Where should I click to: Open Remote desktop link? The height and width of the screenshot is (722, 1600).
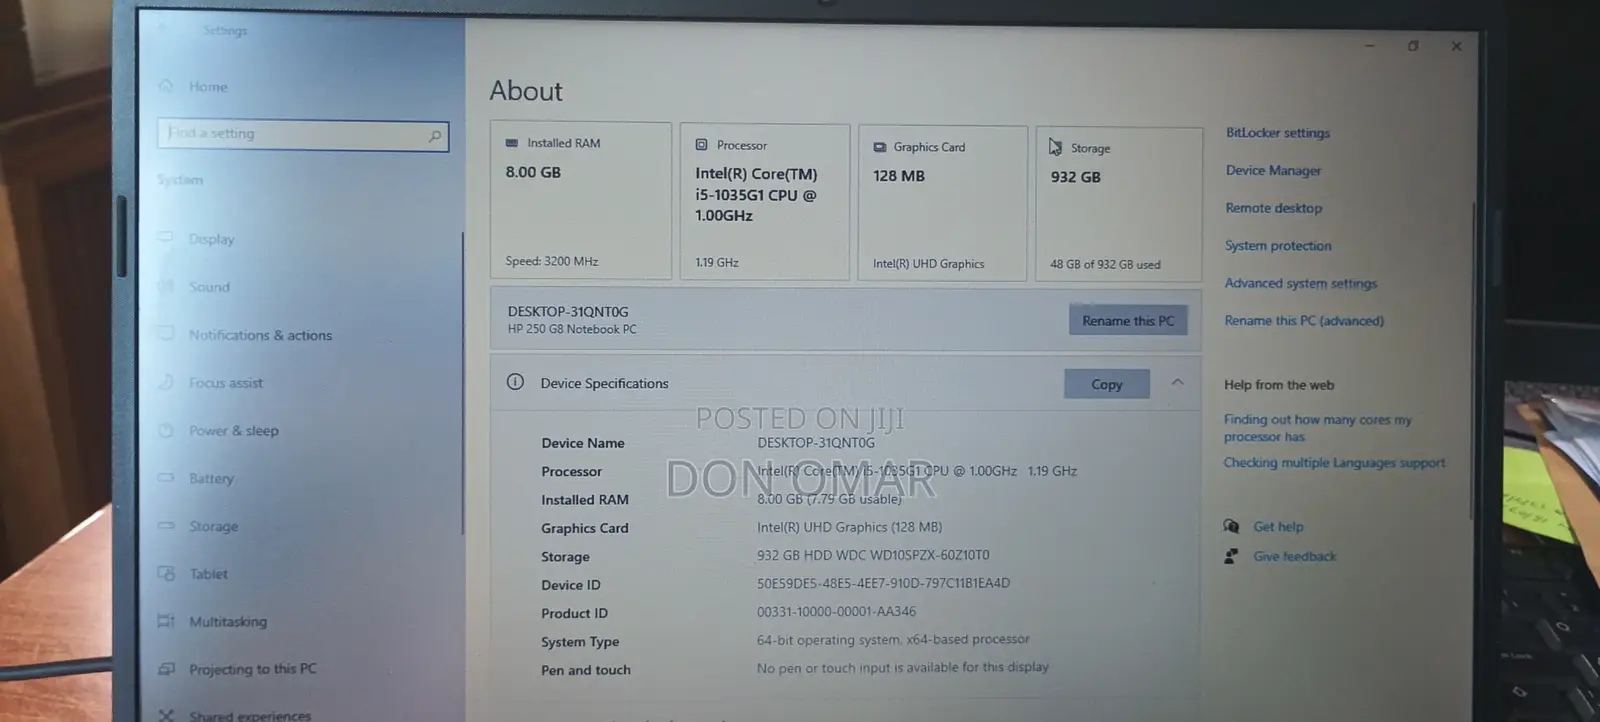1274,208
